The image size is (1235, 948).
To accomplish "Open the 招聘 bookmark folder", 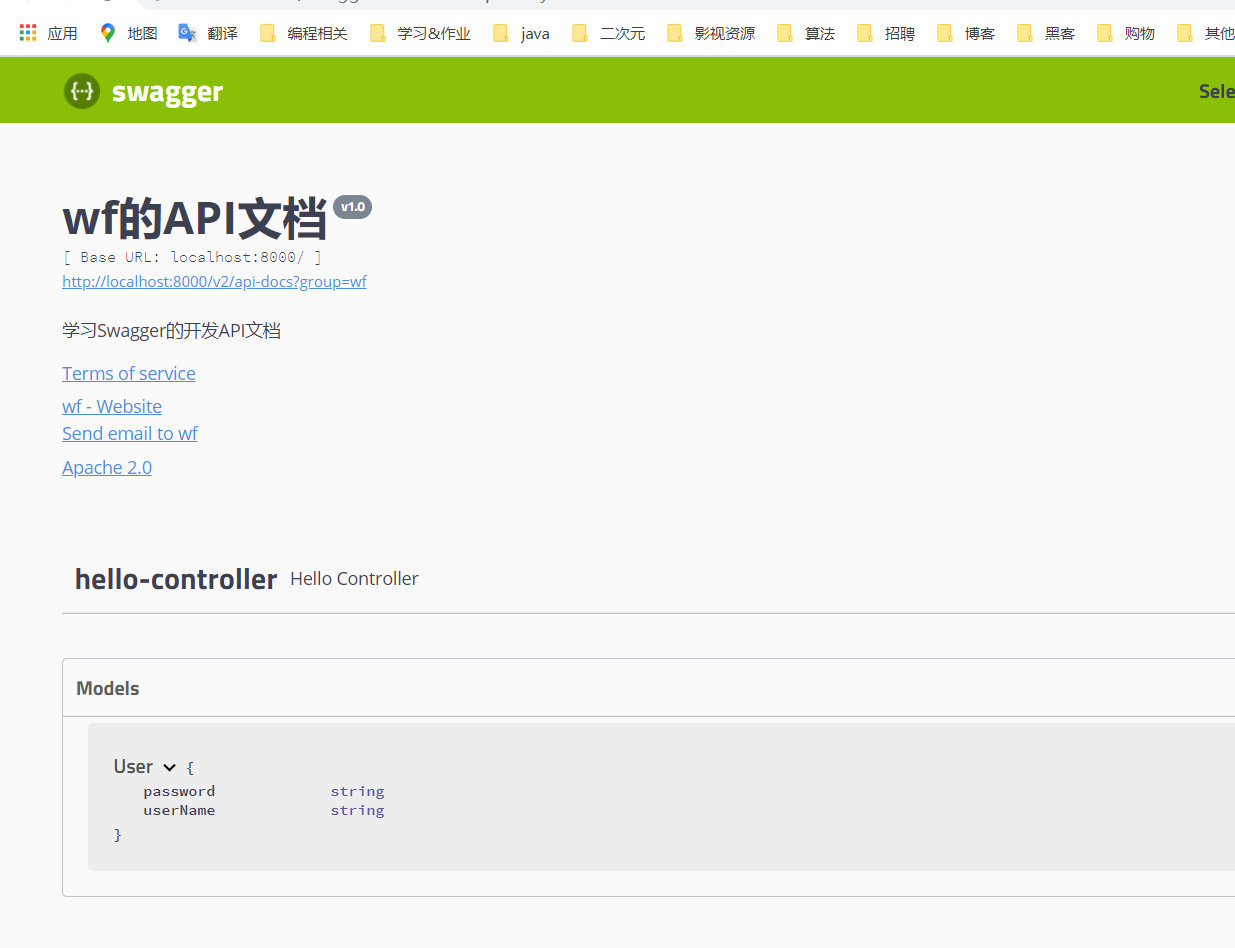I will (886, 33).
